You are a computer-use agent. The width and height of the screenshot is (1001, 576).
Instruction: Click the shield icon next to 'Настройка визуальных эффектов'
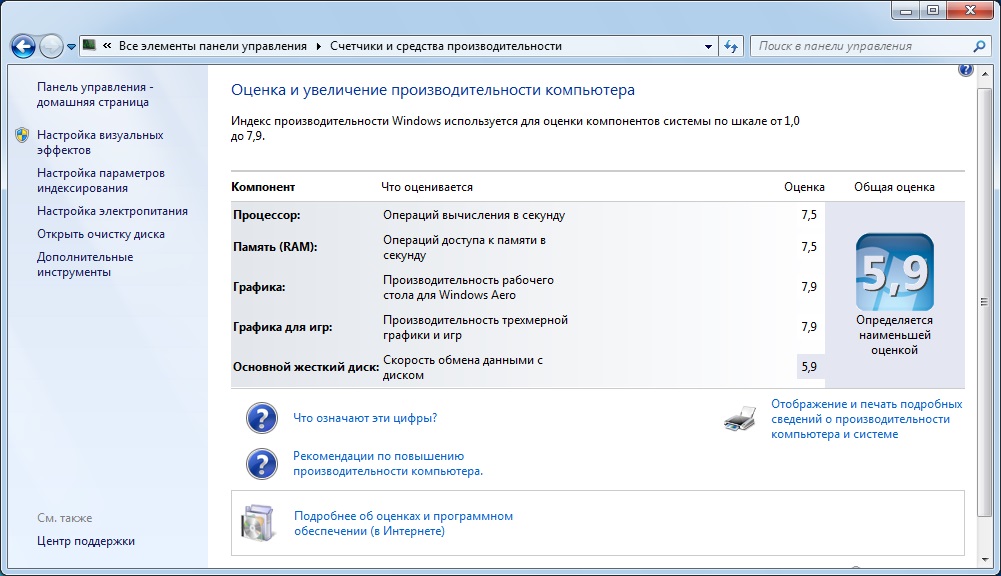click(x=22, y=135)
